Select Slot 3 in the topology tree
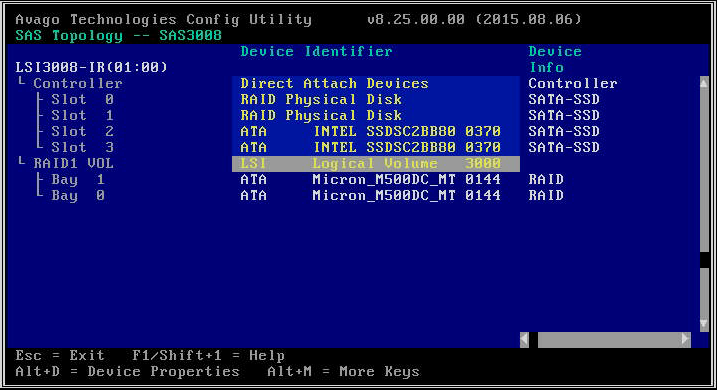 point(82,148)
